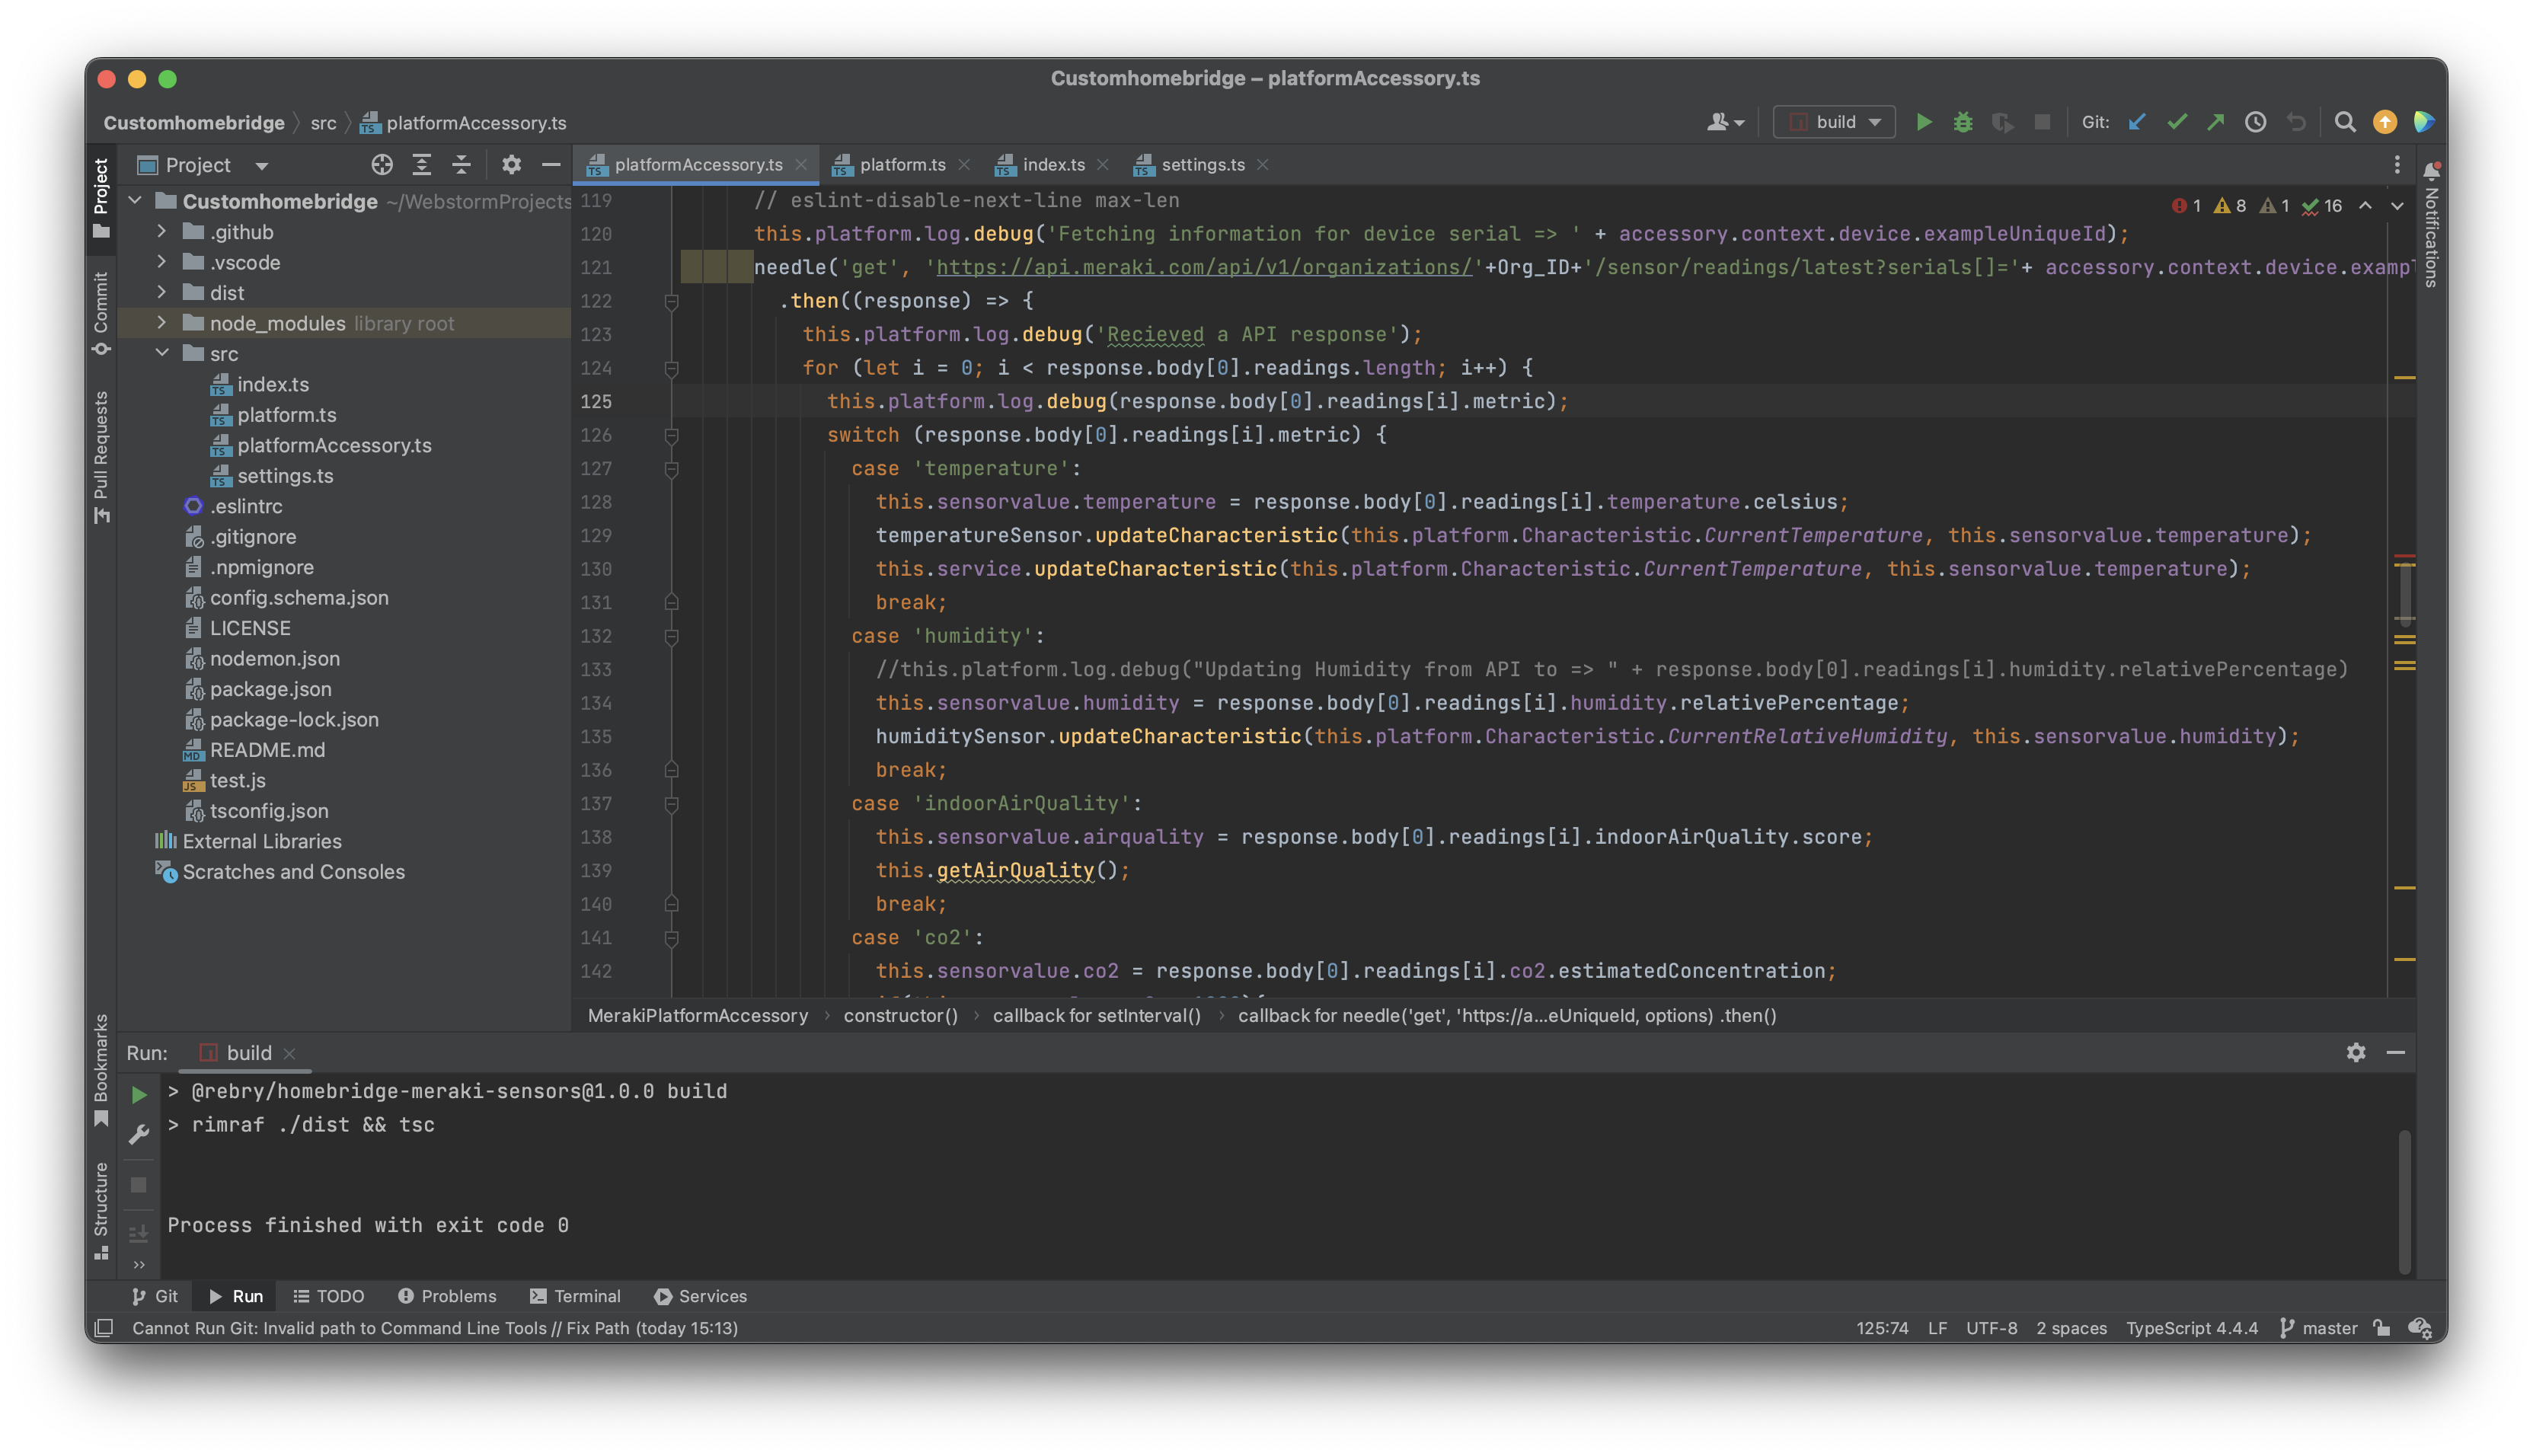
Task: Click the run console vertical scrollbar
Action: pos(2404,1200)
